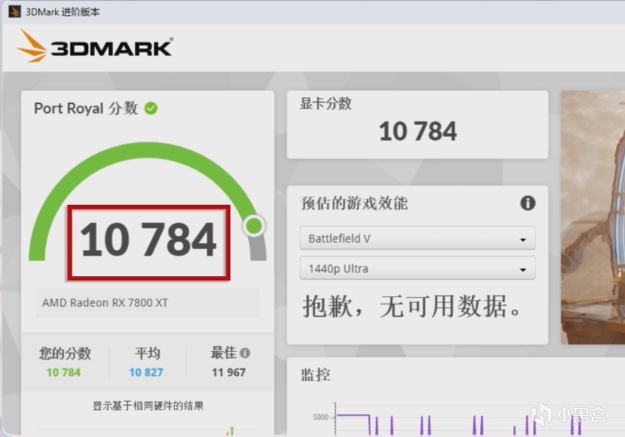
Task: Click green validation checkmark next to Port Royal
Action: click(x=151, y=108)
